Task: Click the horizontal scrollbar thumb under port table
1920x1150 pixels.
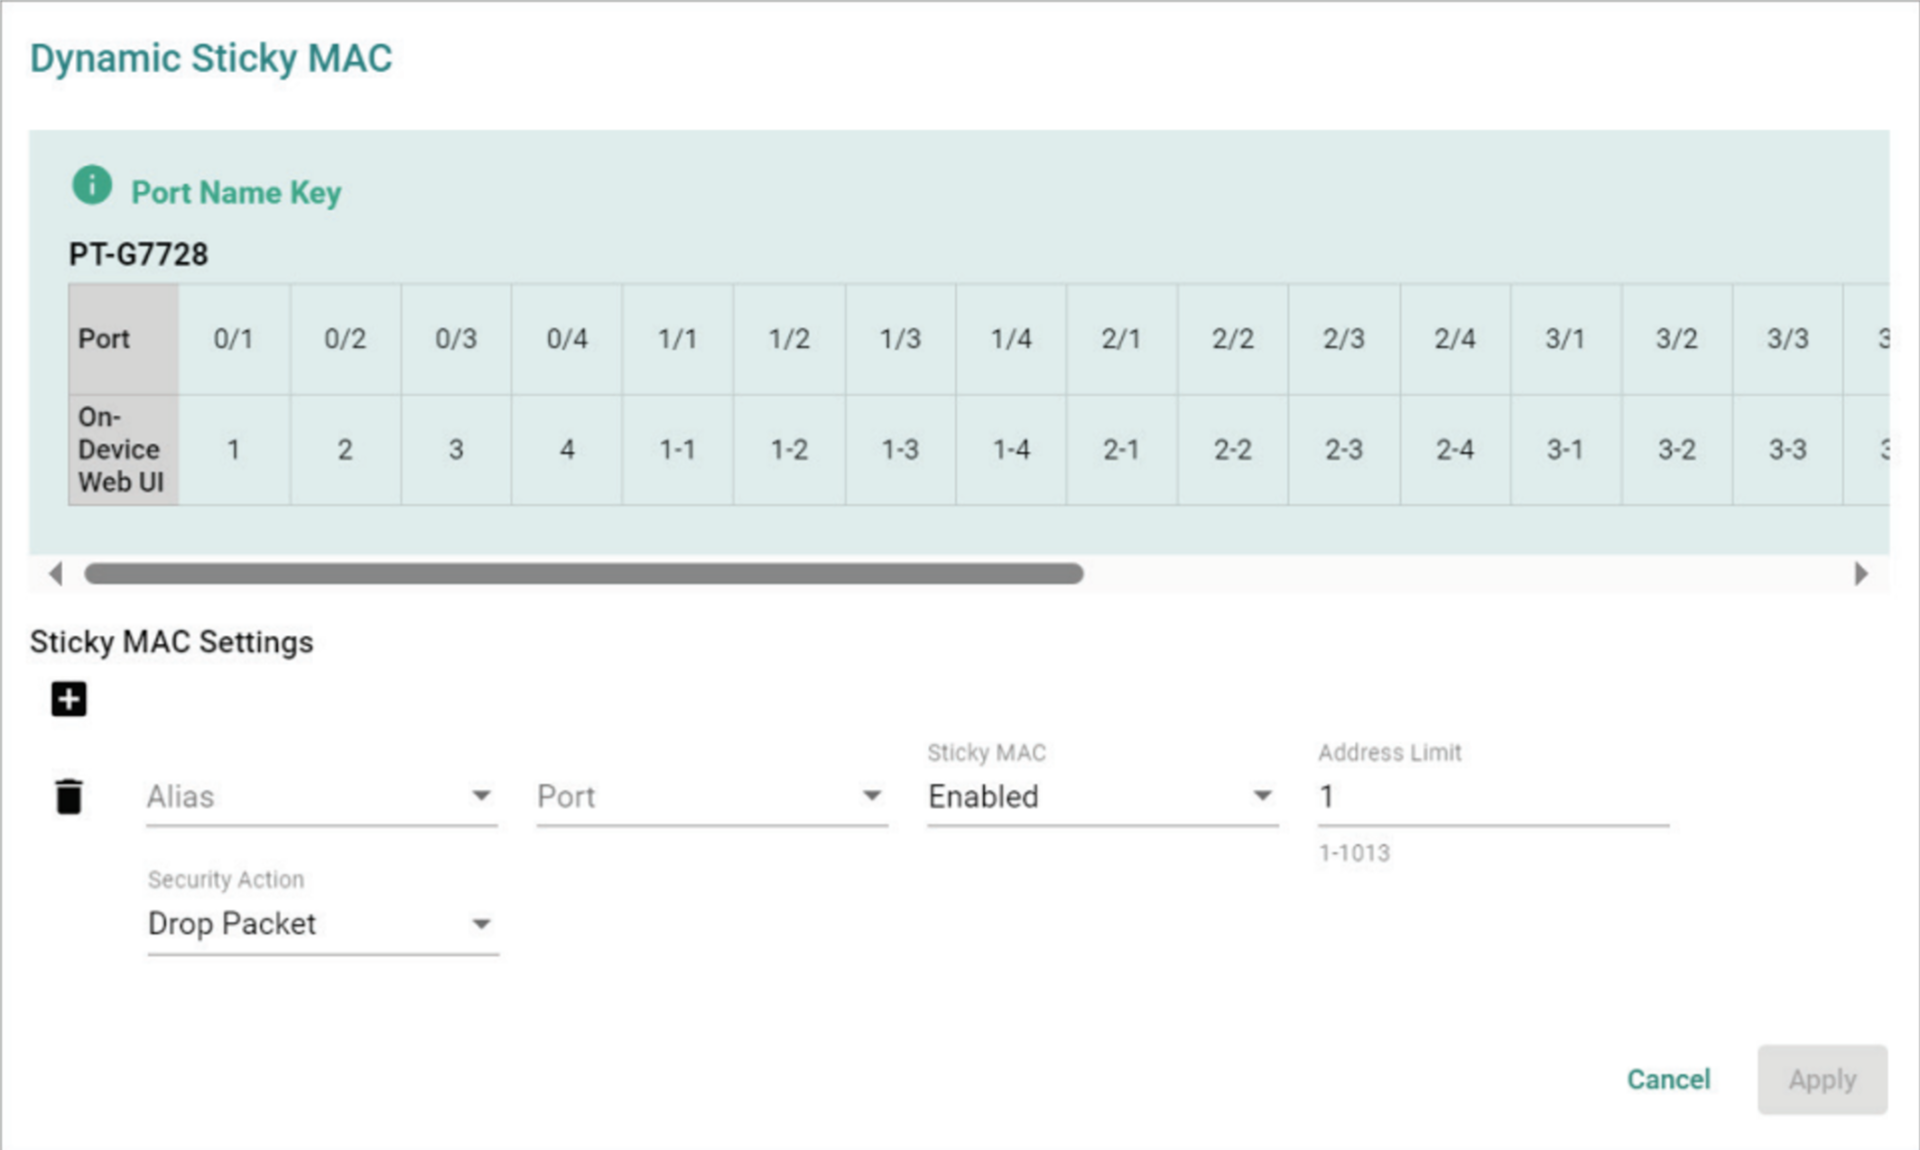Action: 584,574
